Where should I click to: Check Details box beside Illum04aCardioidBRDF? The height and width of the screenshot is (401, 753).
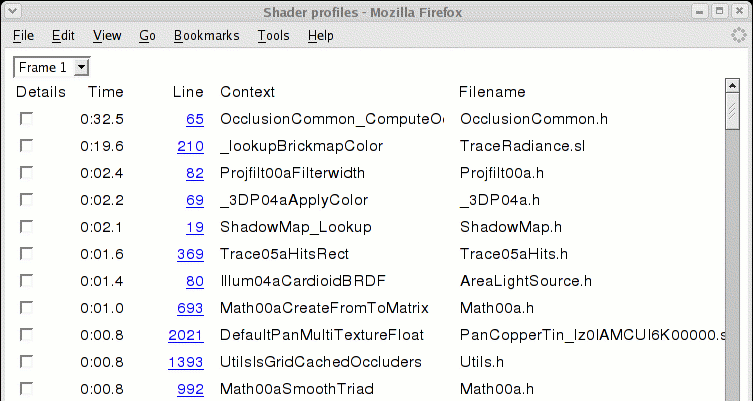click(26, 281)
